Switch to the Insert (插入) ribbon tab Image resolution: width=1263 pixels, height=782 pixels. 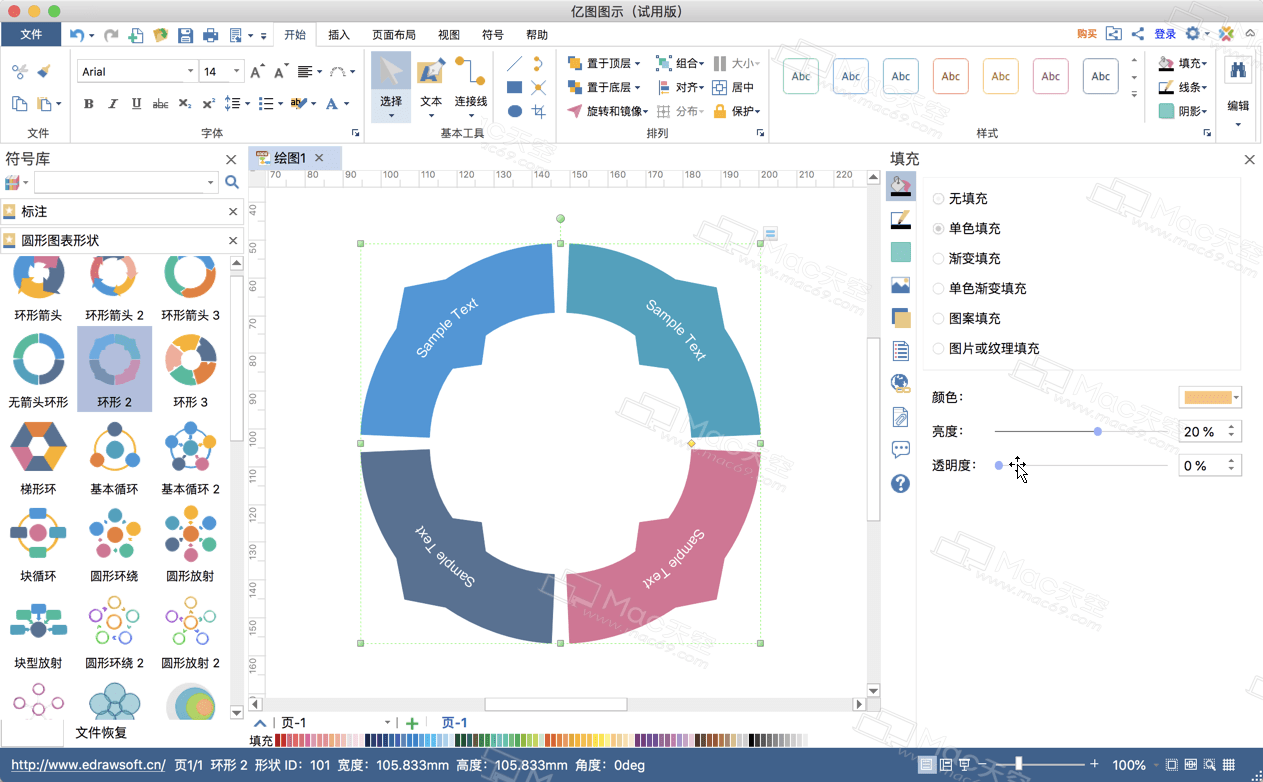[339, 35]
